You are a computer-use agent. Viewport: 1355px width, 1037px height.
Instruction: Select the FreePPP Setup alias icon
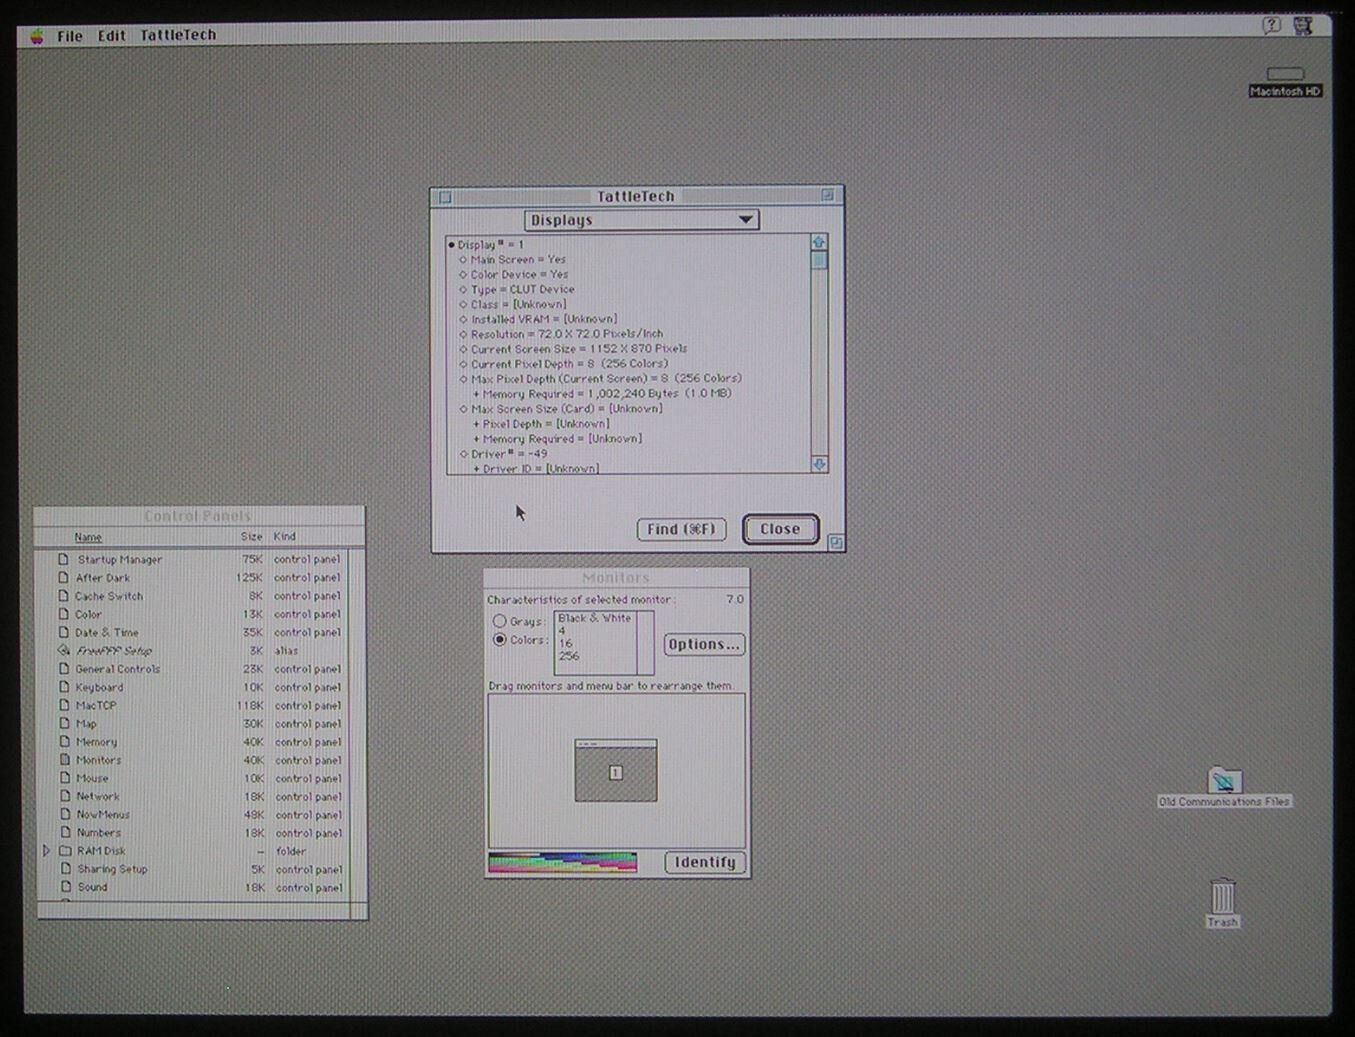pyautogui.click(x=64, y=650)
